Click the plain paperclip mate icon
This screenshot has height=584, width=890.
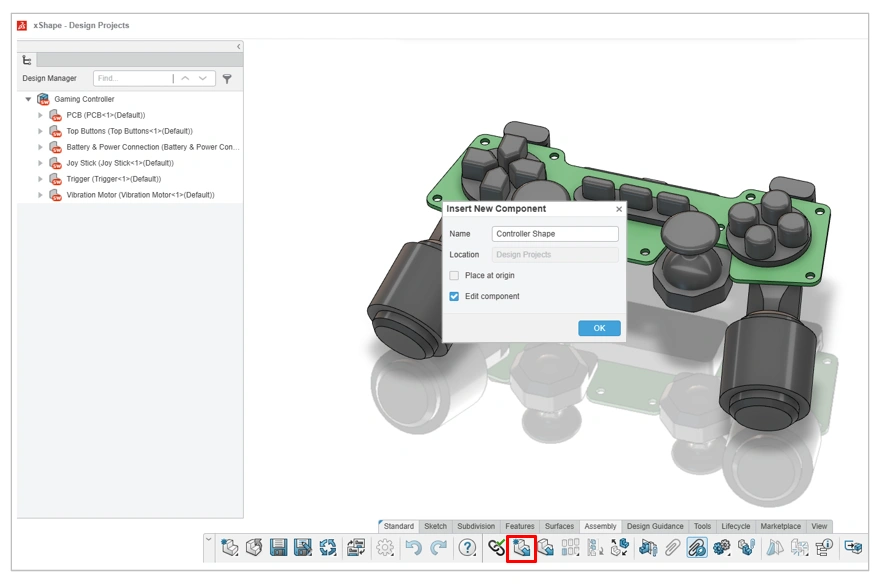(x=672, y=548)
